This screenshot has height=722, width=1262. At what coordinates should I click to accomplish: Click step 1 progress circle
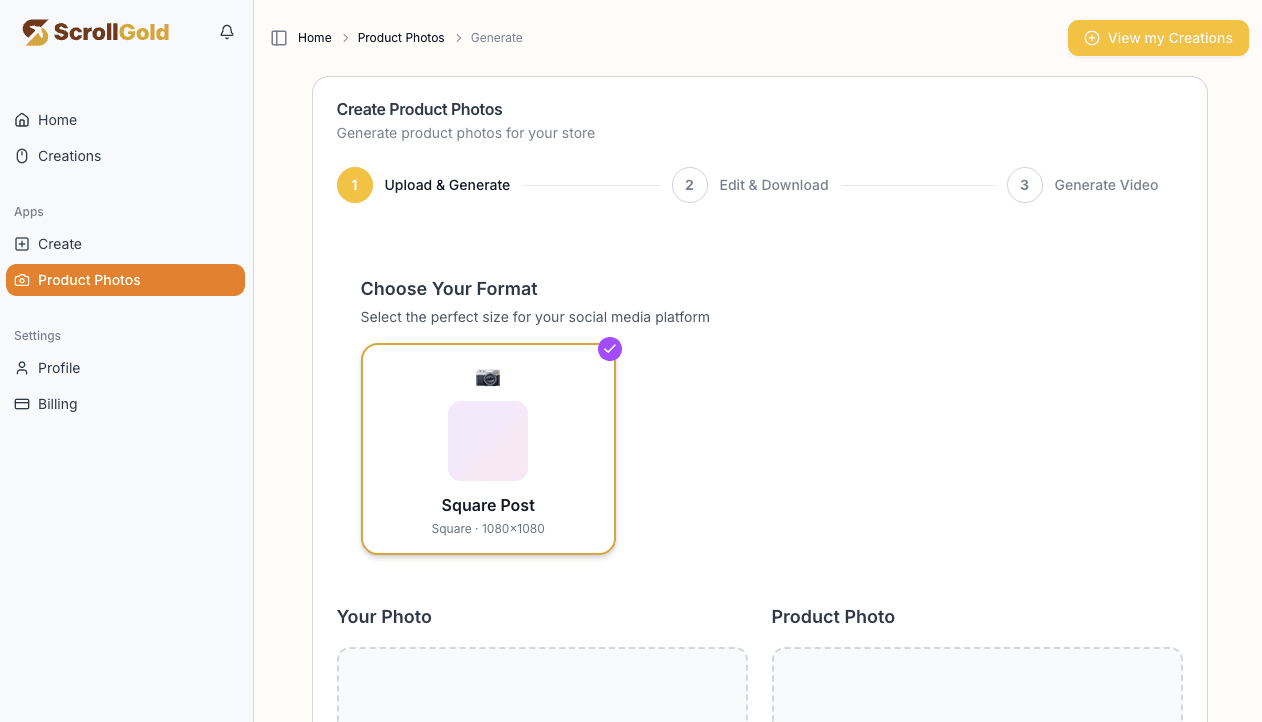(x=354, y=185)
